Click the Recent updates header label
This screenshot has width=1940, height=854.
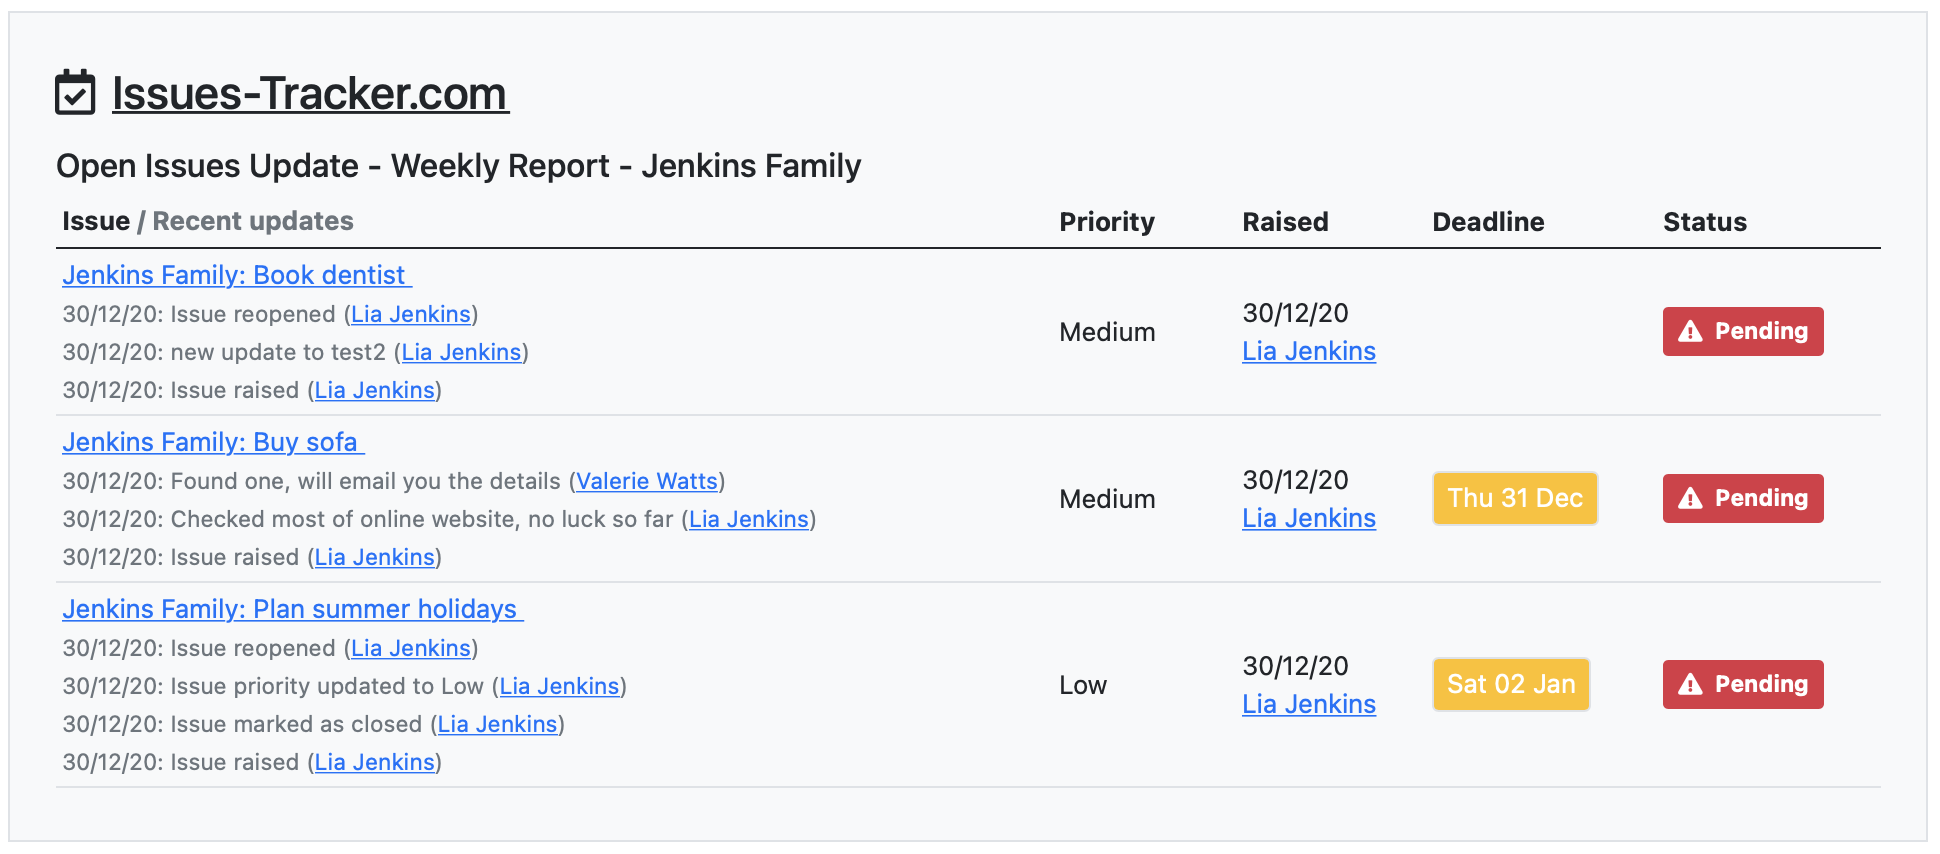[x=252, y=221]
